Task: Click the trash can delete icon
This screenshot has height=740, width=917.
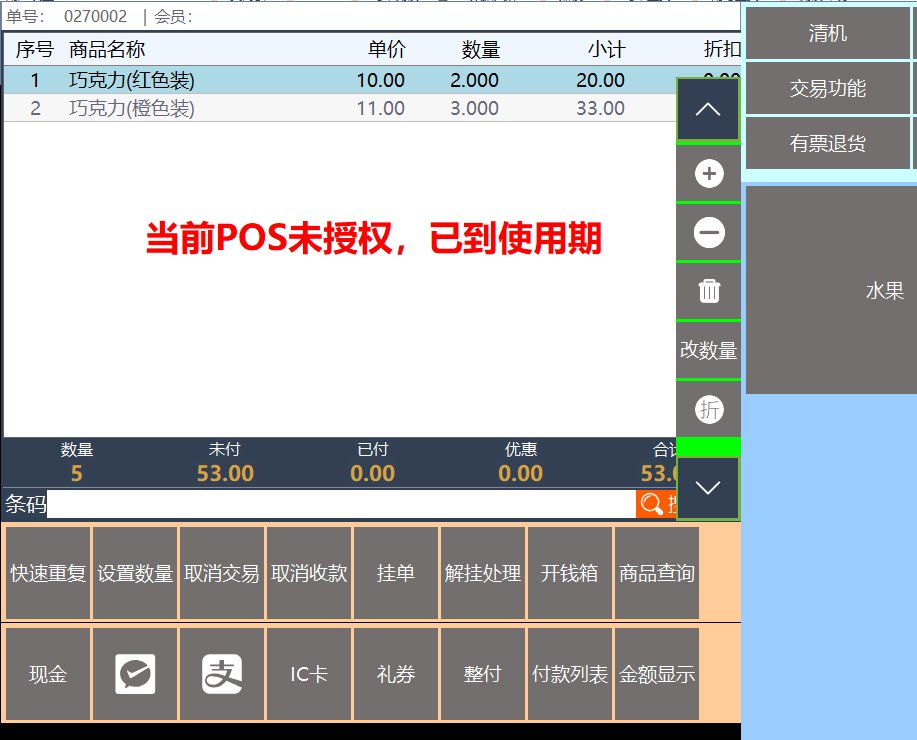Action: [x=709, y=291]
